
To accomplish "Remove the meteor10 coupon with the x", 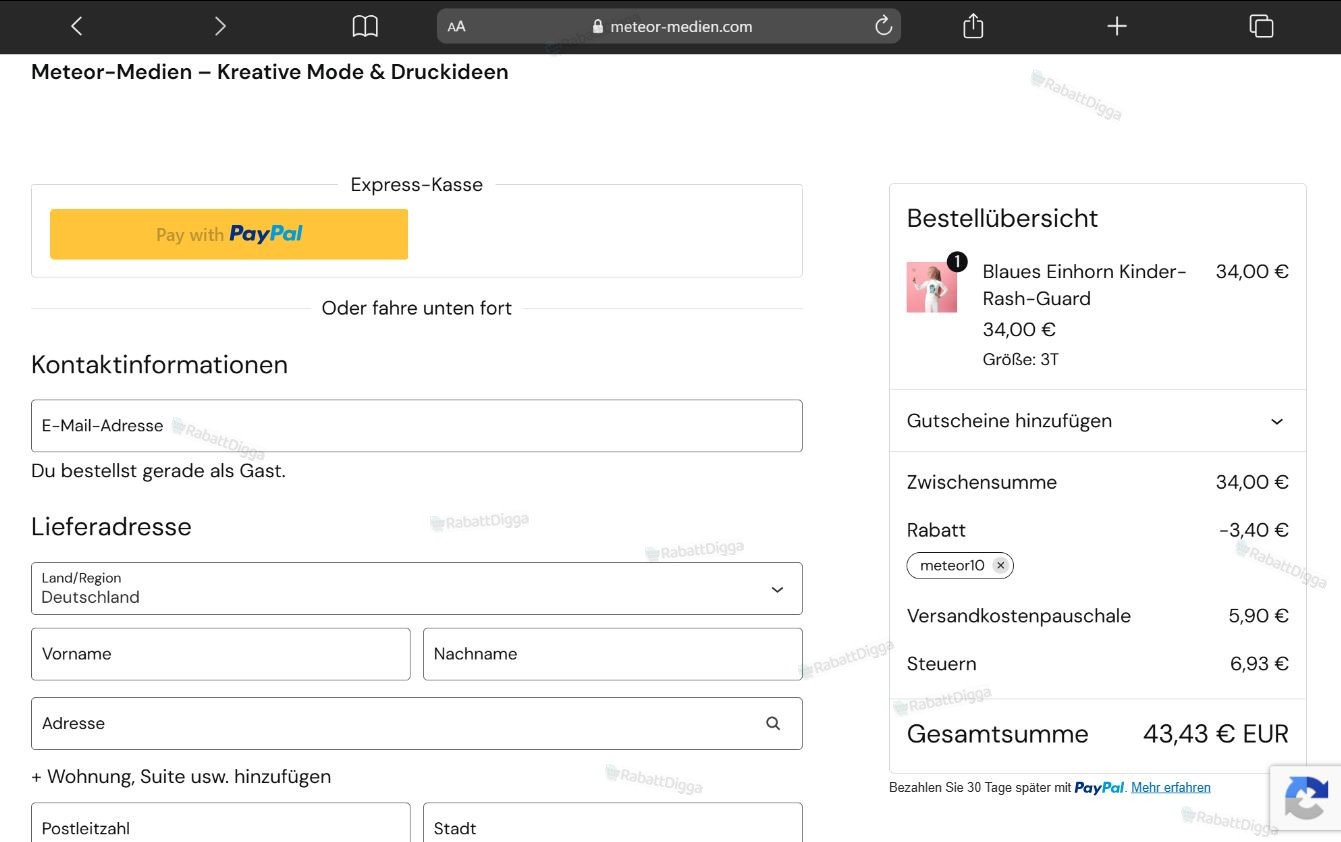I will click(1000, 566).
